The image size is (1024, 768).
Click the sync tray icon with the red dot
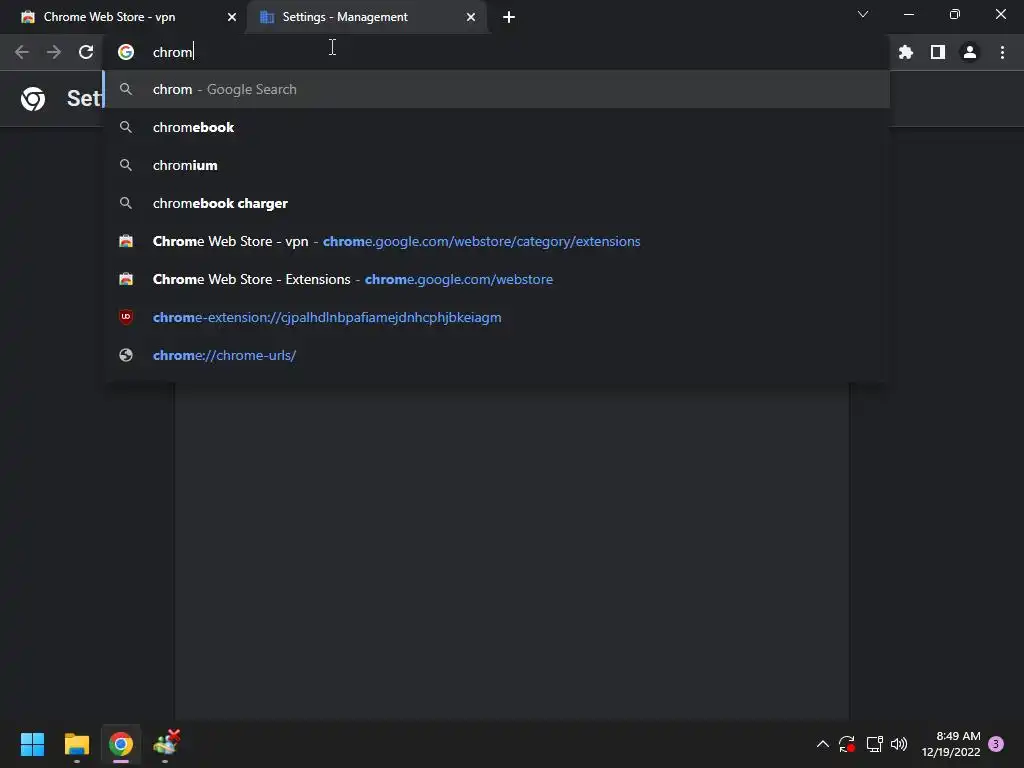point(847,744)
